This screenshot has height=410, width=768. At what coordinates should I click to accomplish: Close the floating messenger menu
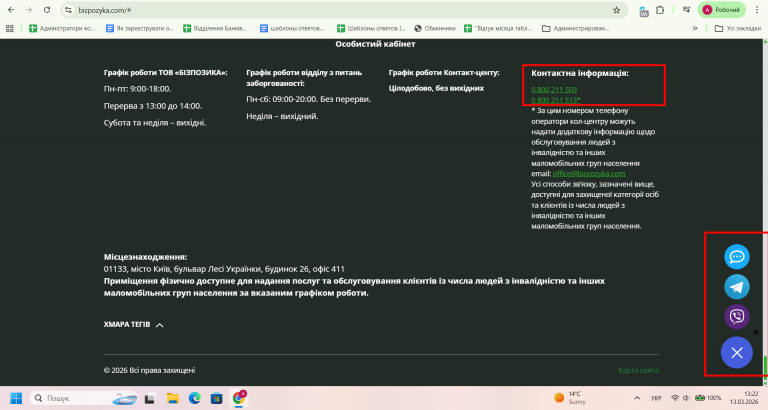737,353
